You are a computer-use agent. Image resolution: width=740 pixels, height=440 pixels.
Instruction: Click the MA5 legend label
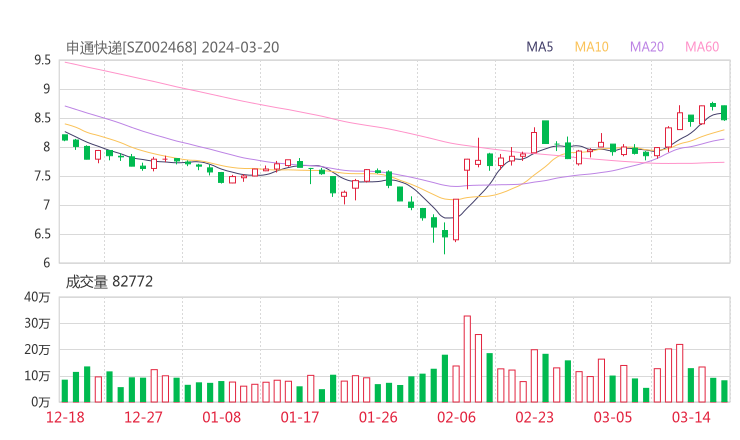tap(539, 47)
